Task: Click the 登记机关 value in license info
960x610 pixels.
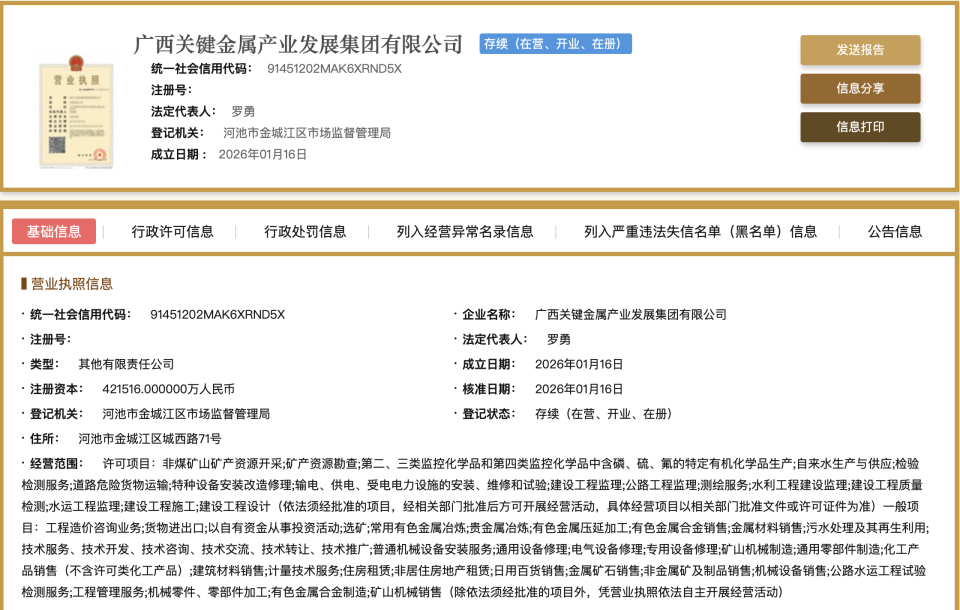Action: point(186,414)
